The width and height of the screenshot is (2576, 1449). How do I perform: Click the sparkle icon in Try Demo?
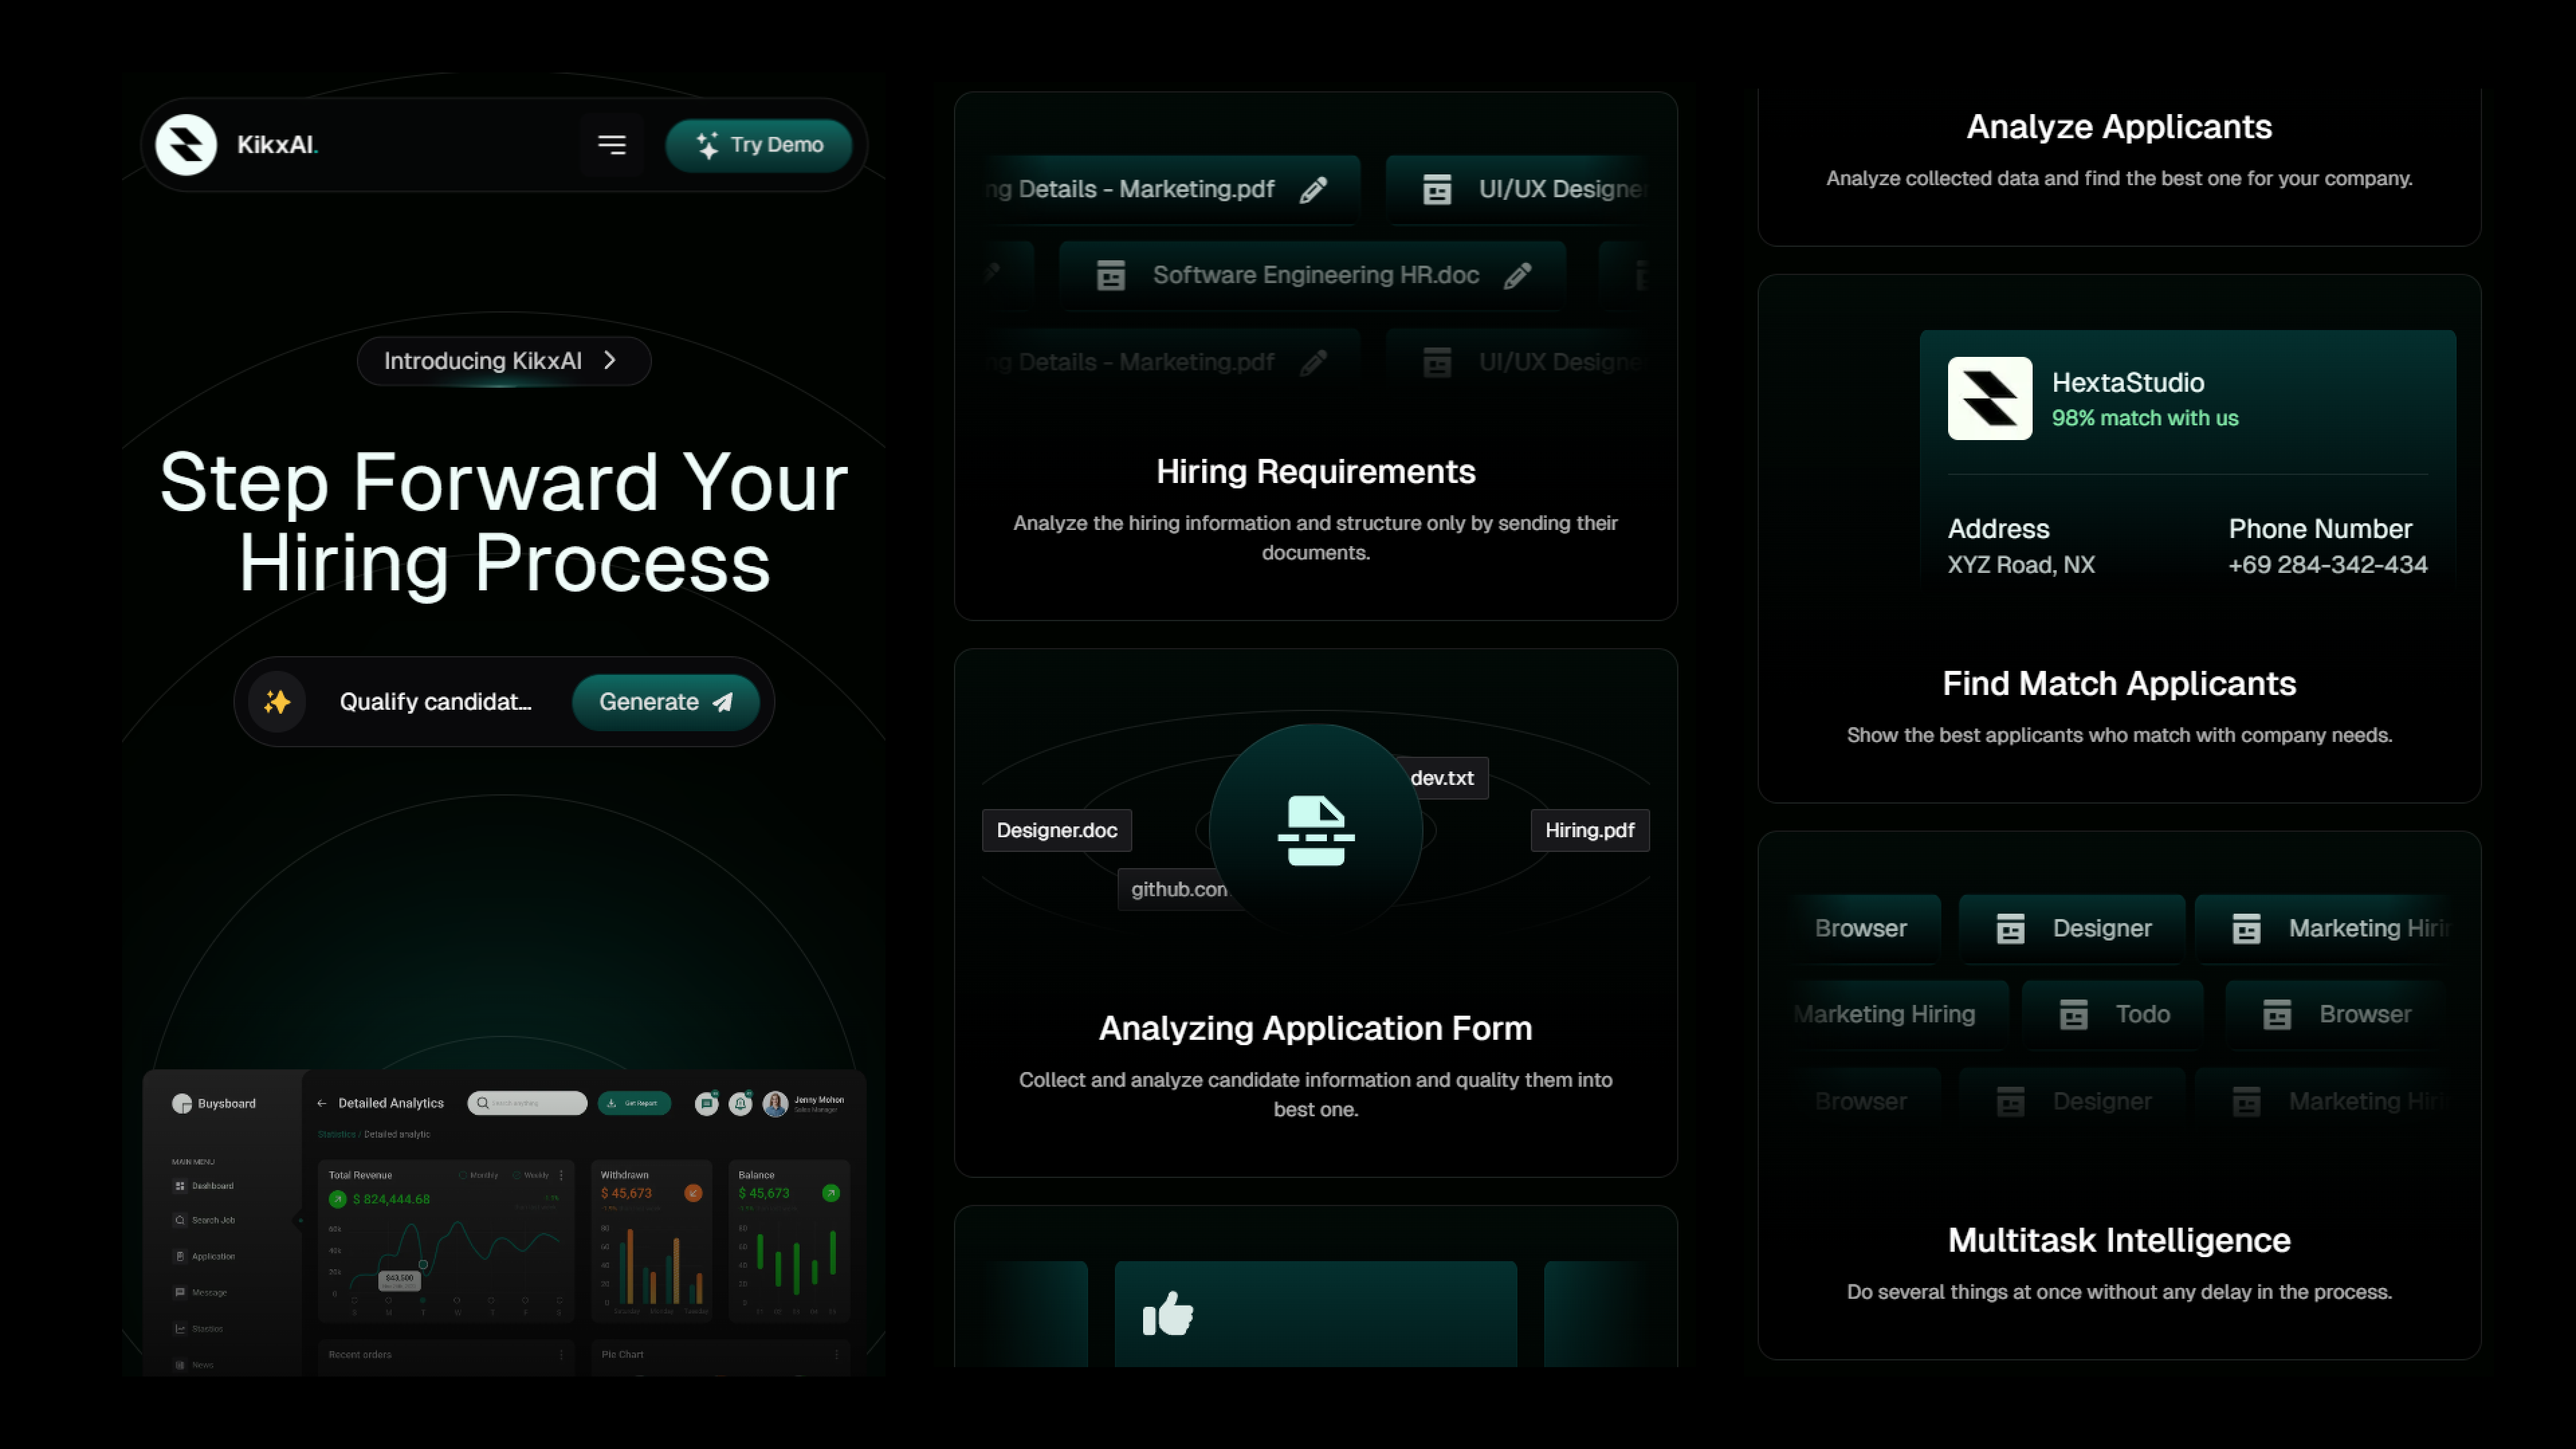(707, 145)
